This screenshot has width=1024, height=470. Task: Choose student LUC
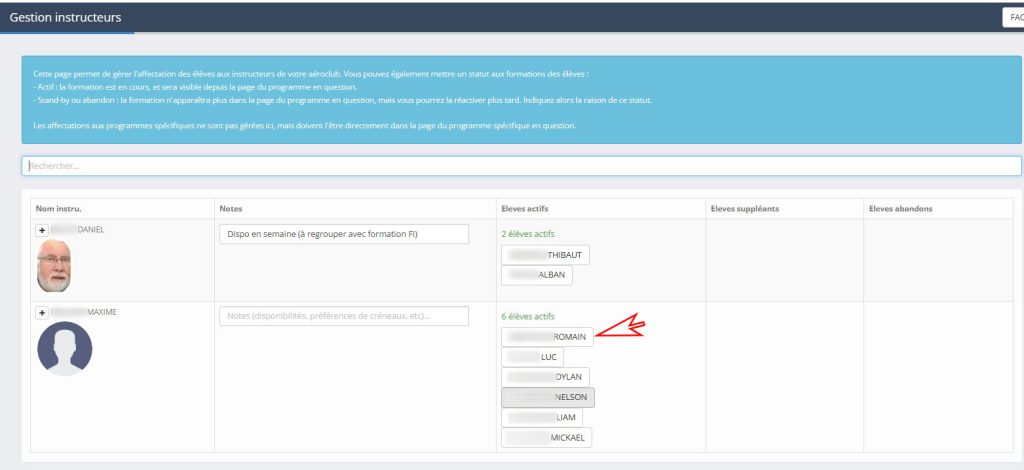pyautogui.click(x=532, y=357)
